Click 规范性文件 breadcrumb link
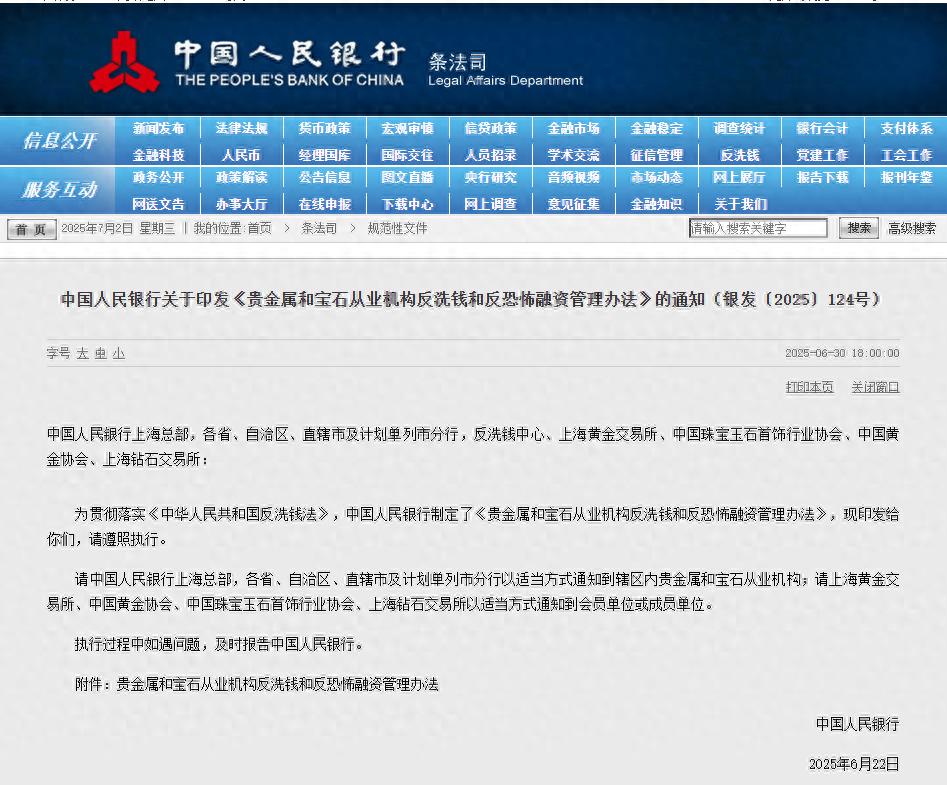 coord(397,228)
